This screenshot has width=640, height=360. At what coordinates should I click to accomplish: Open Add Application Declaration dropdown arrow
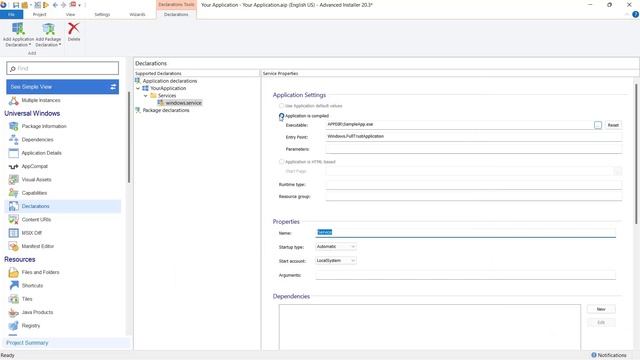(30, 45)
